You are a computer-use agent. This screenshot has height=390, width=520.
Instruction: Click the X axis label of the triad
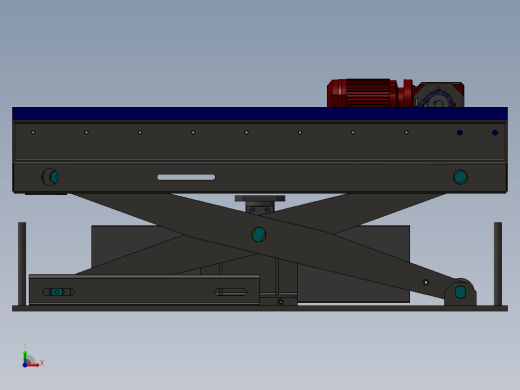tap(42, 362)
